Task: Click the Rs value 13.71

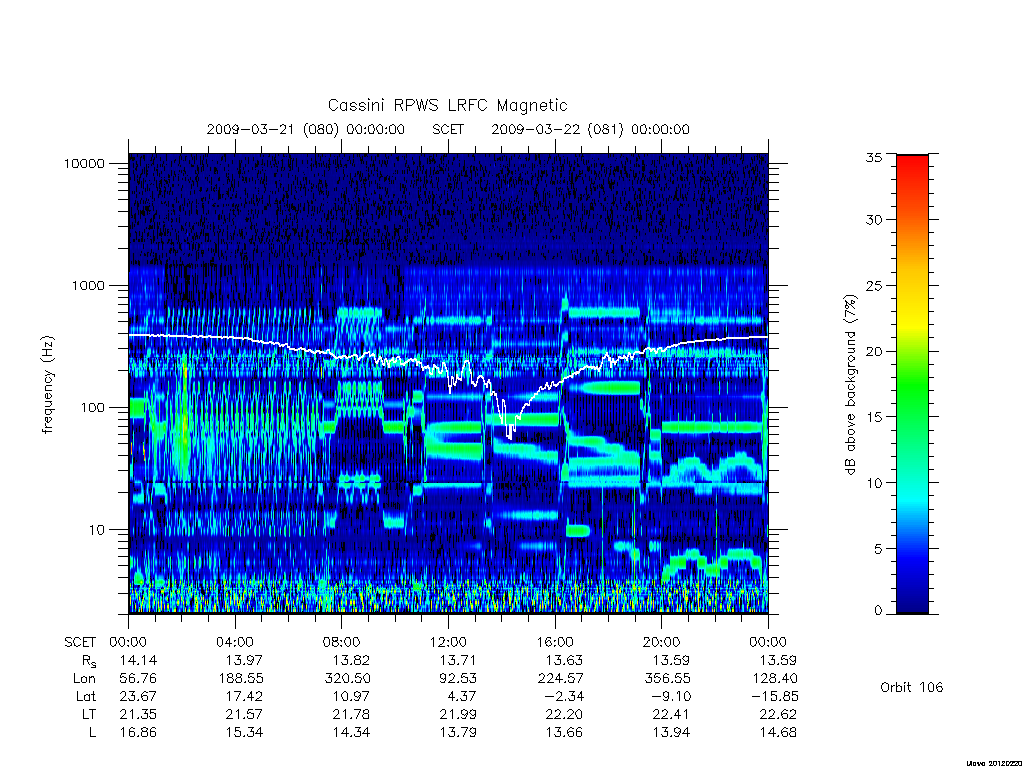Action: [458, 660]
